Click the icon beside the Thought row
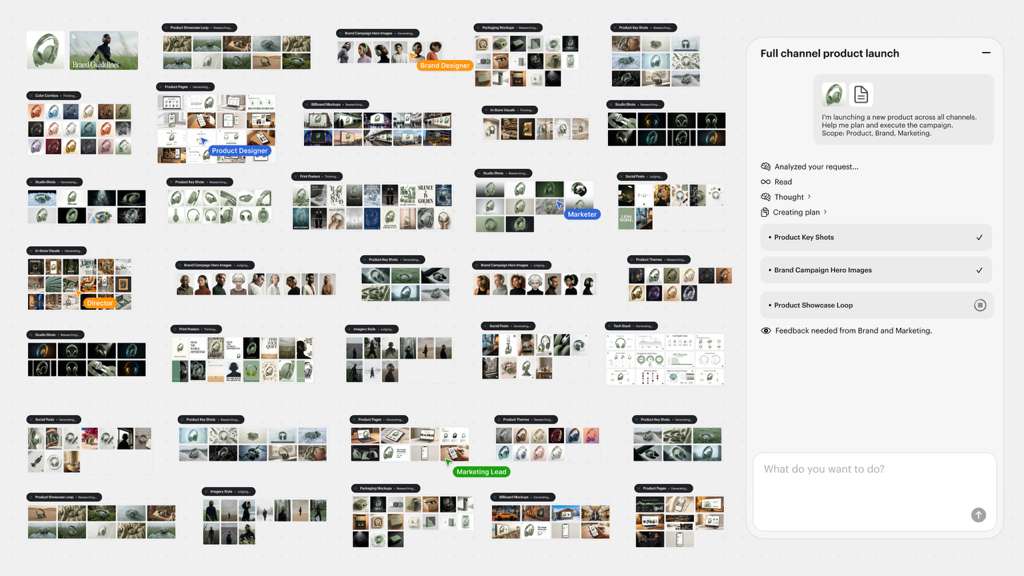This screenshot has height=576, width=1024. click(765, 197)
